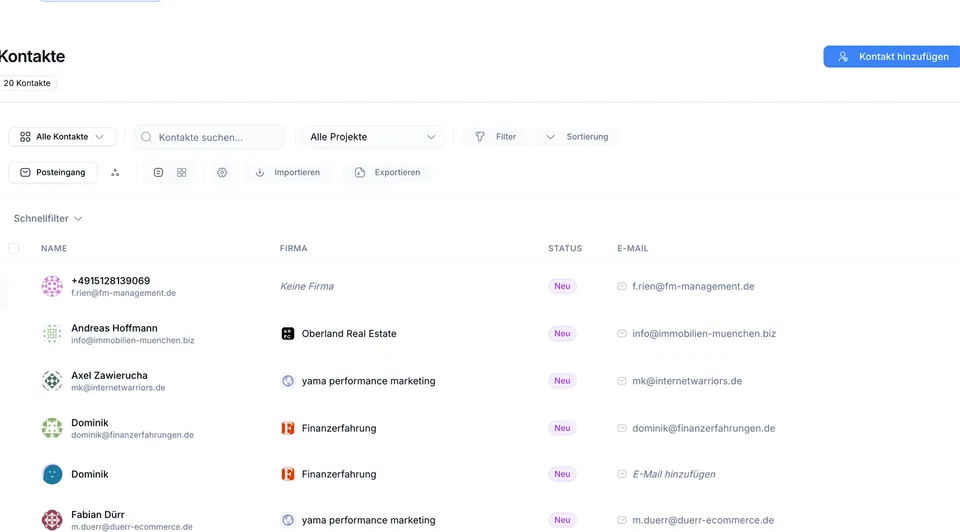Click email f.rien@fm-management.de in E-Mail column
Viewport: 960px width, 532px height.
693,286
